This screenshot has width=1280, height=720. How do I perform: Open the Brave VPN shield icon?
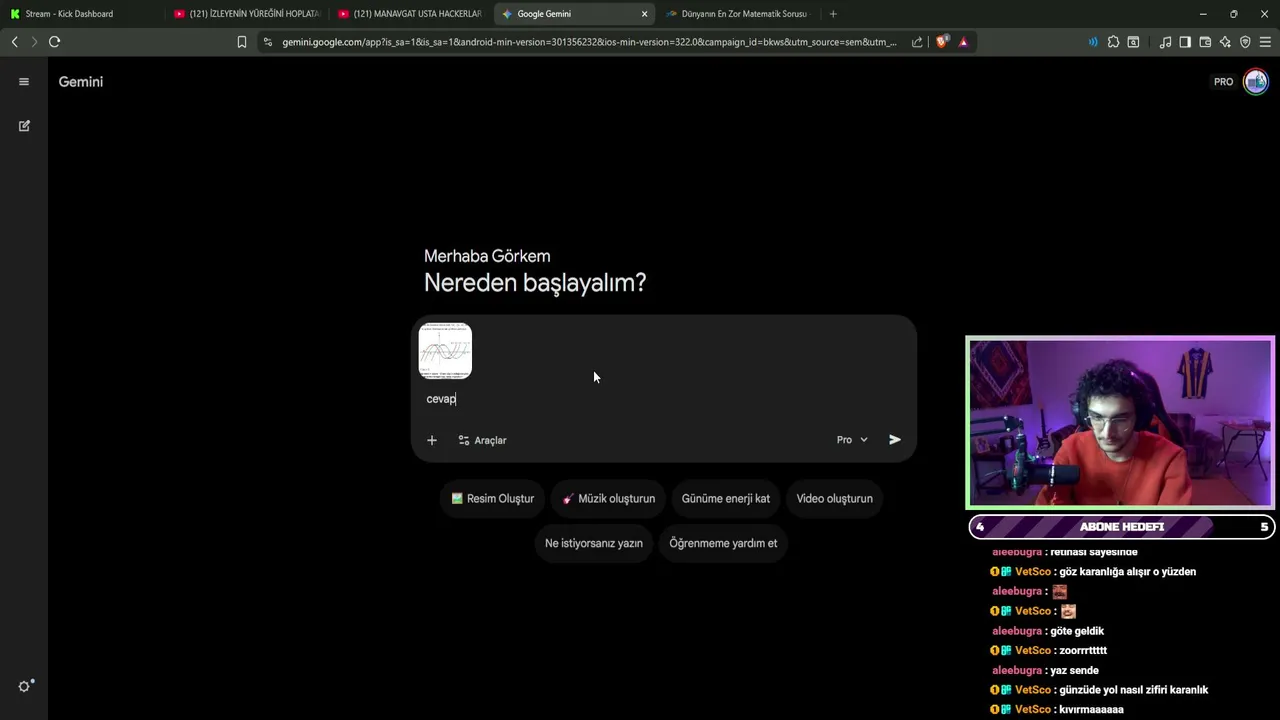pyautogui.click(x=1245, y=42)
